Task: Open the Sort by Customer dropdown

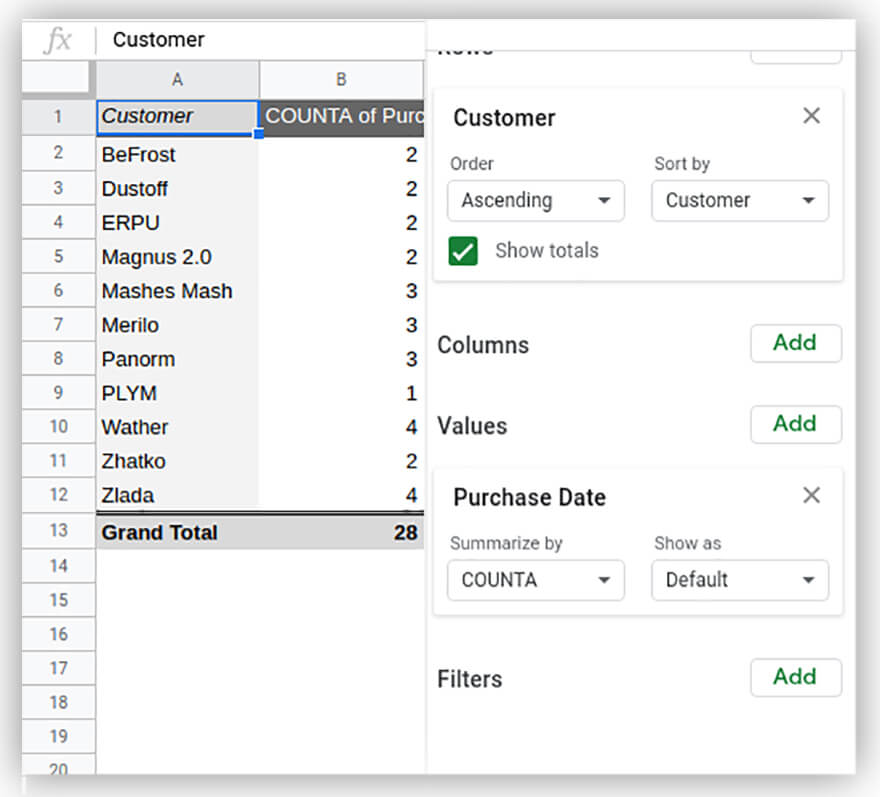Action: click(x=739, y=201)
